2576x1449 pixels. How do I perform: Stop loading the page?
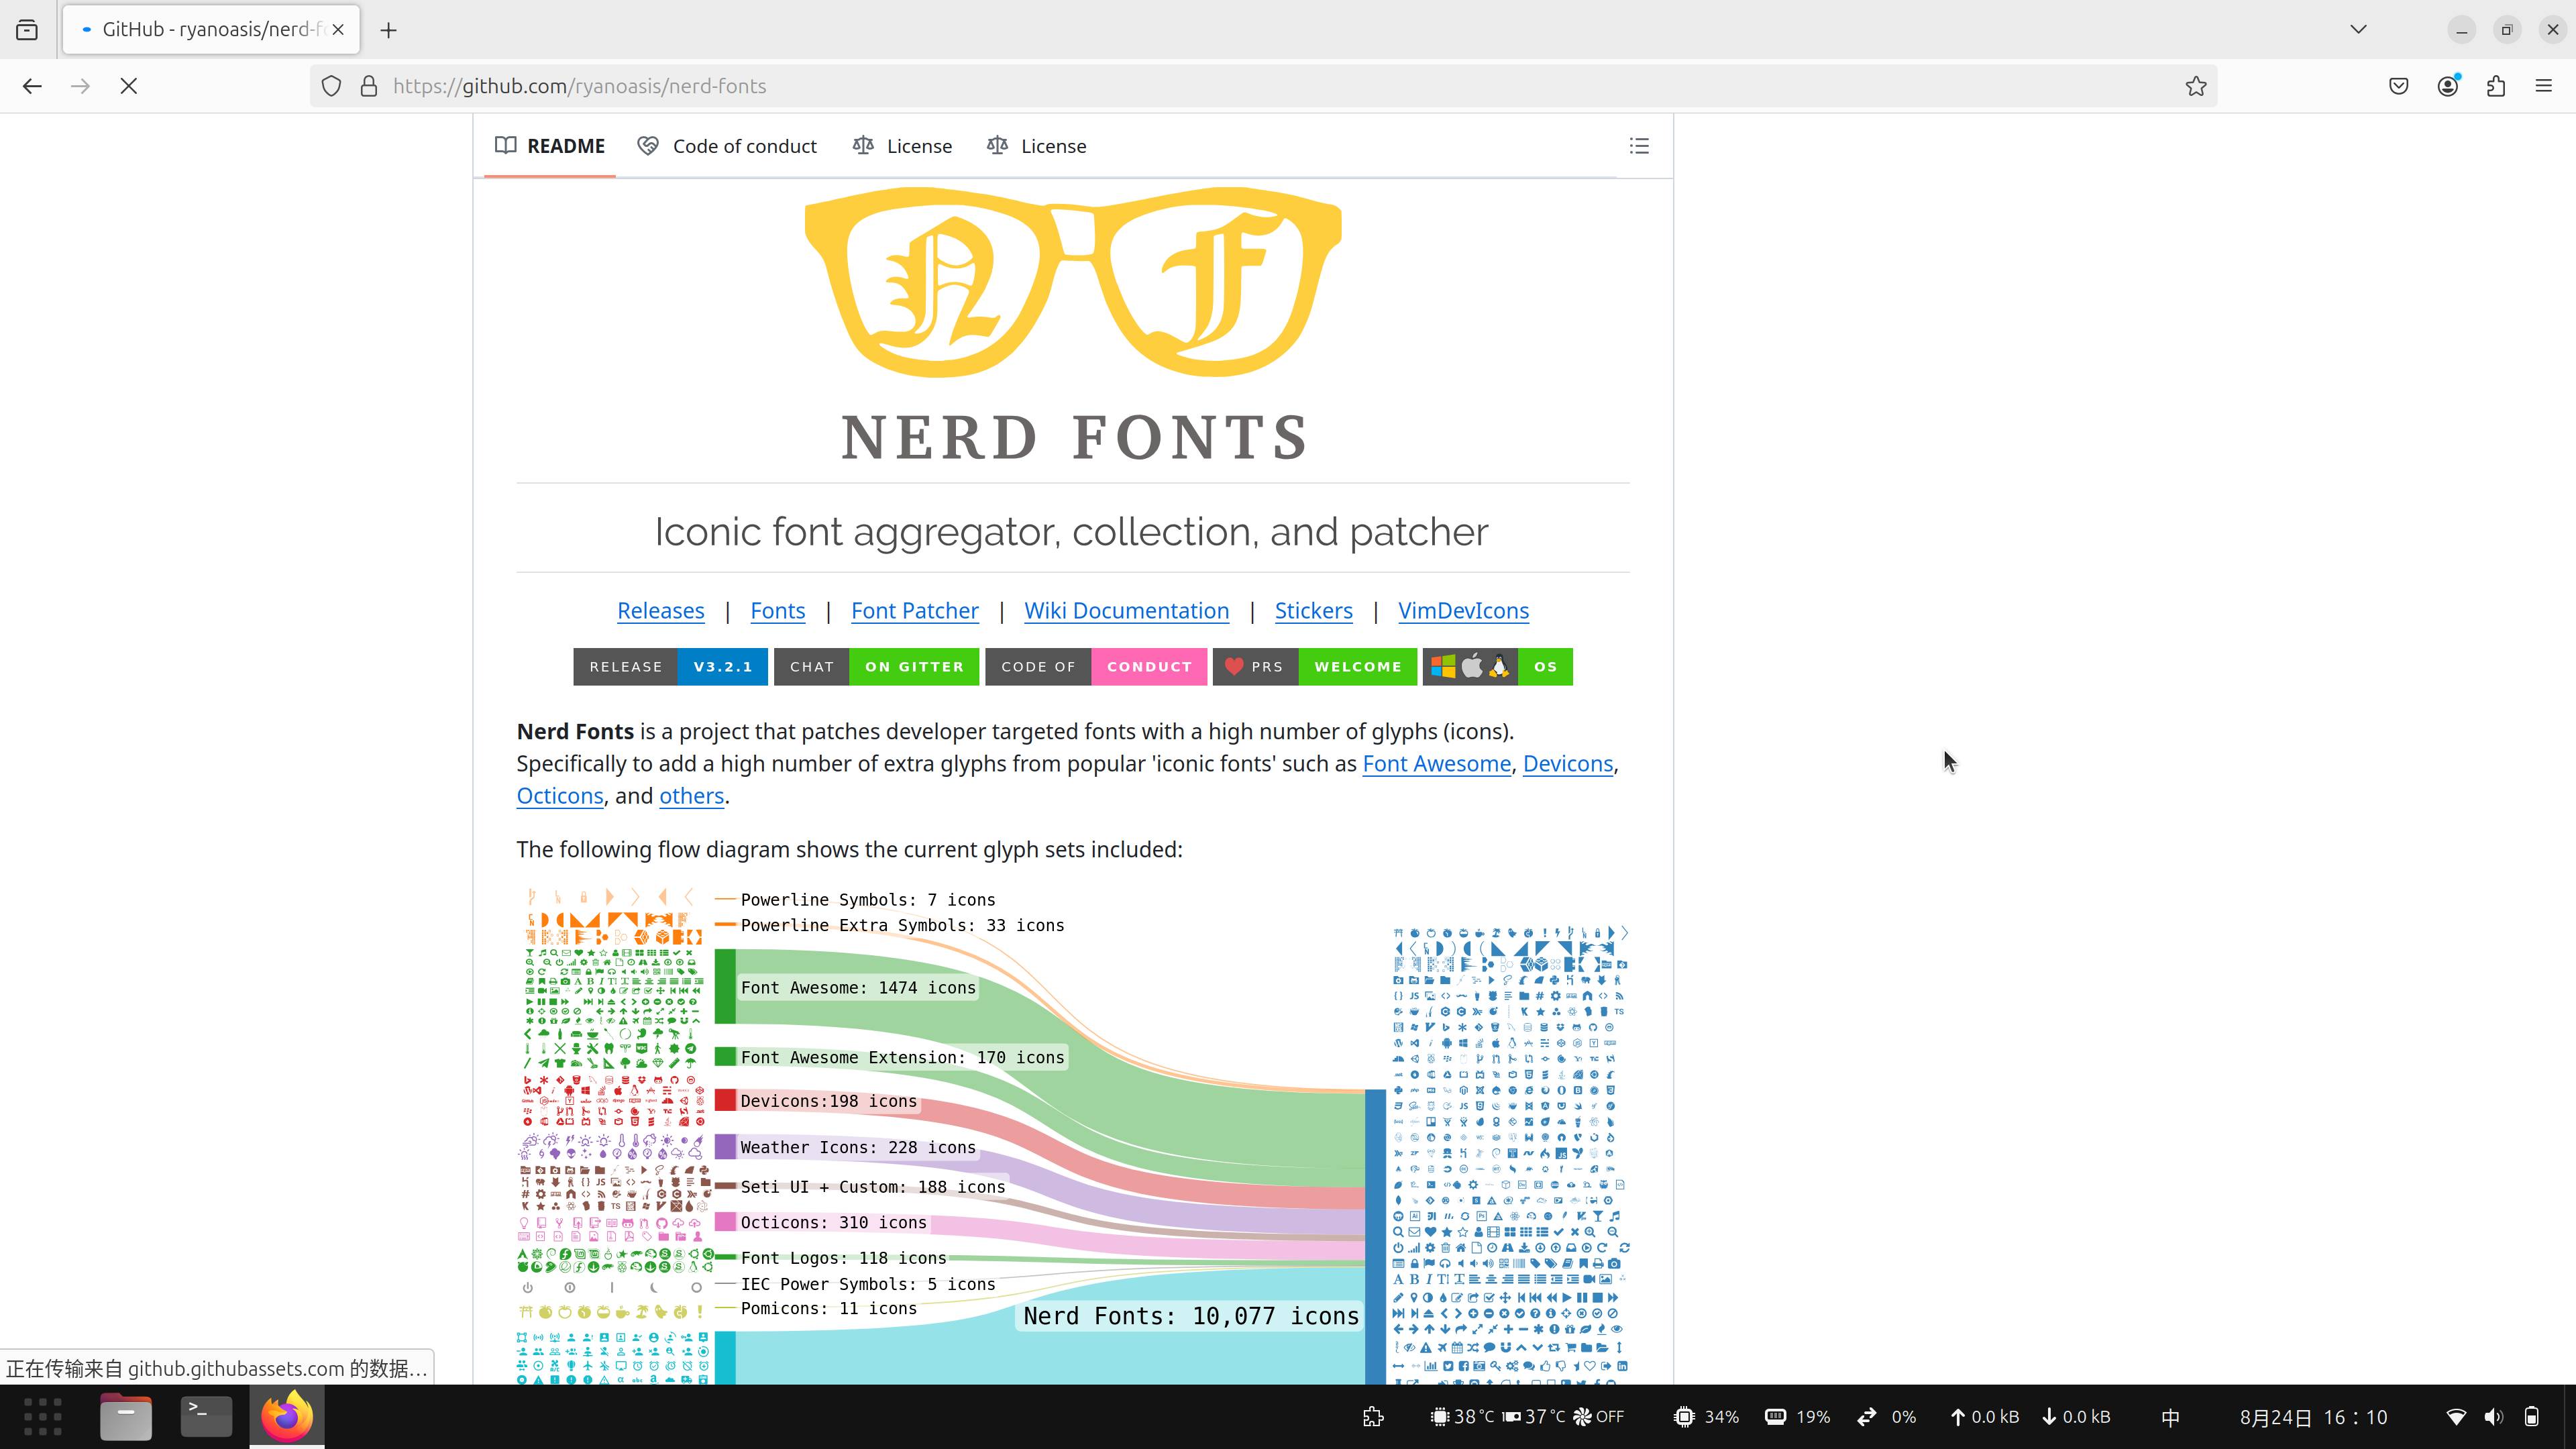pyautogui.click(x=129, y=86)
